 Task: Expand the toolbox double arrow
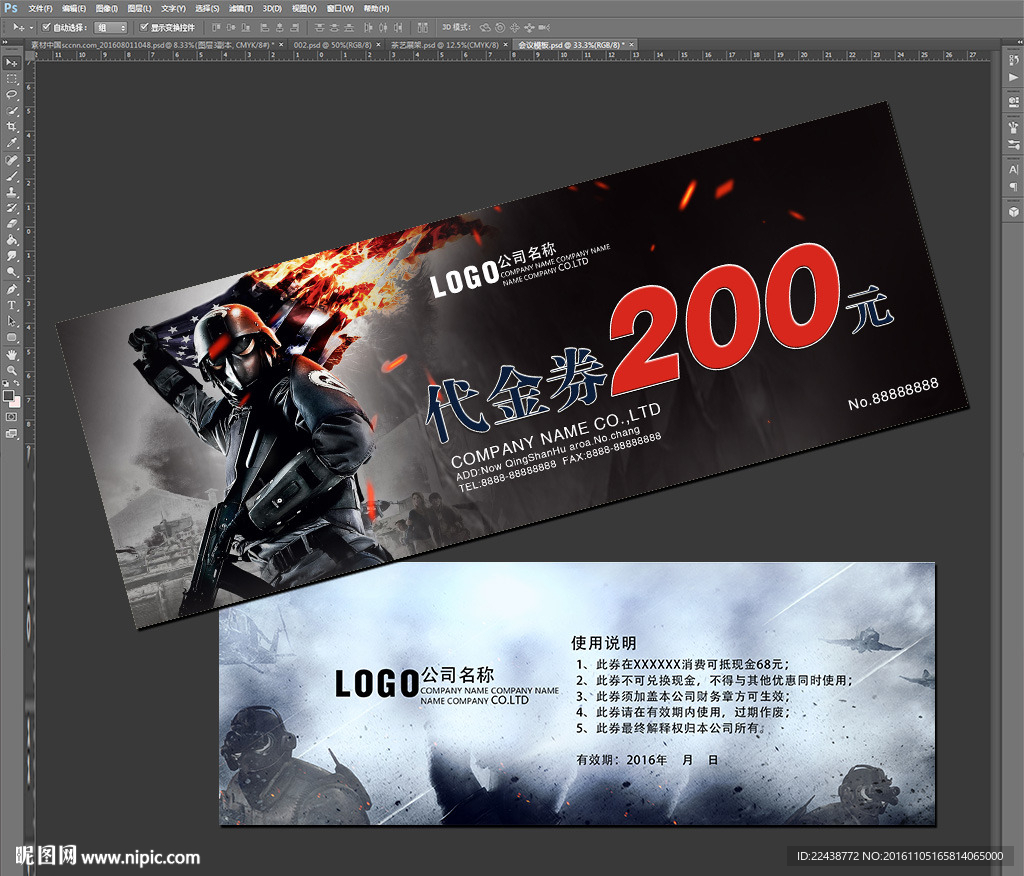tap(5, 42)
